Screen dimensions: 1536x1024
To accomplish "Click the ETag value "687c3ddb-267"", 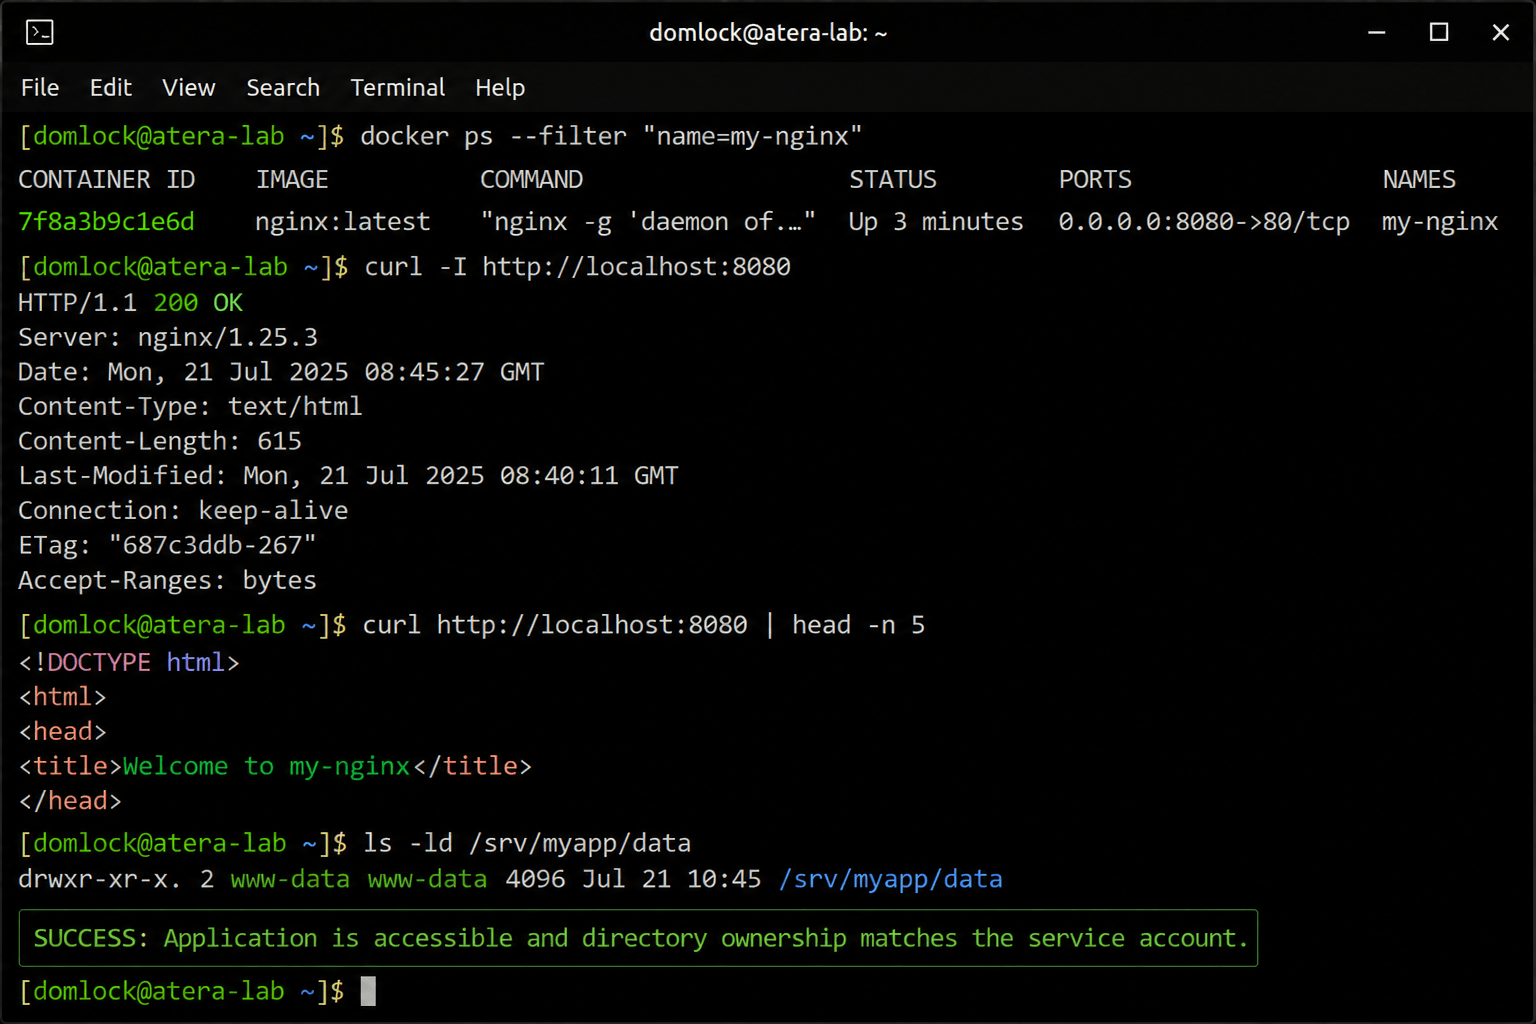I will coord(212,545).
